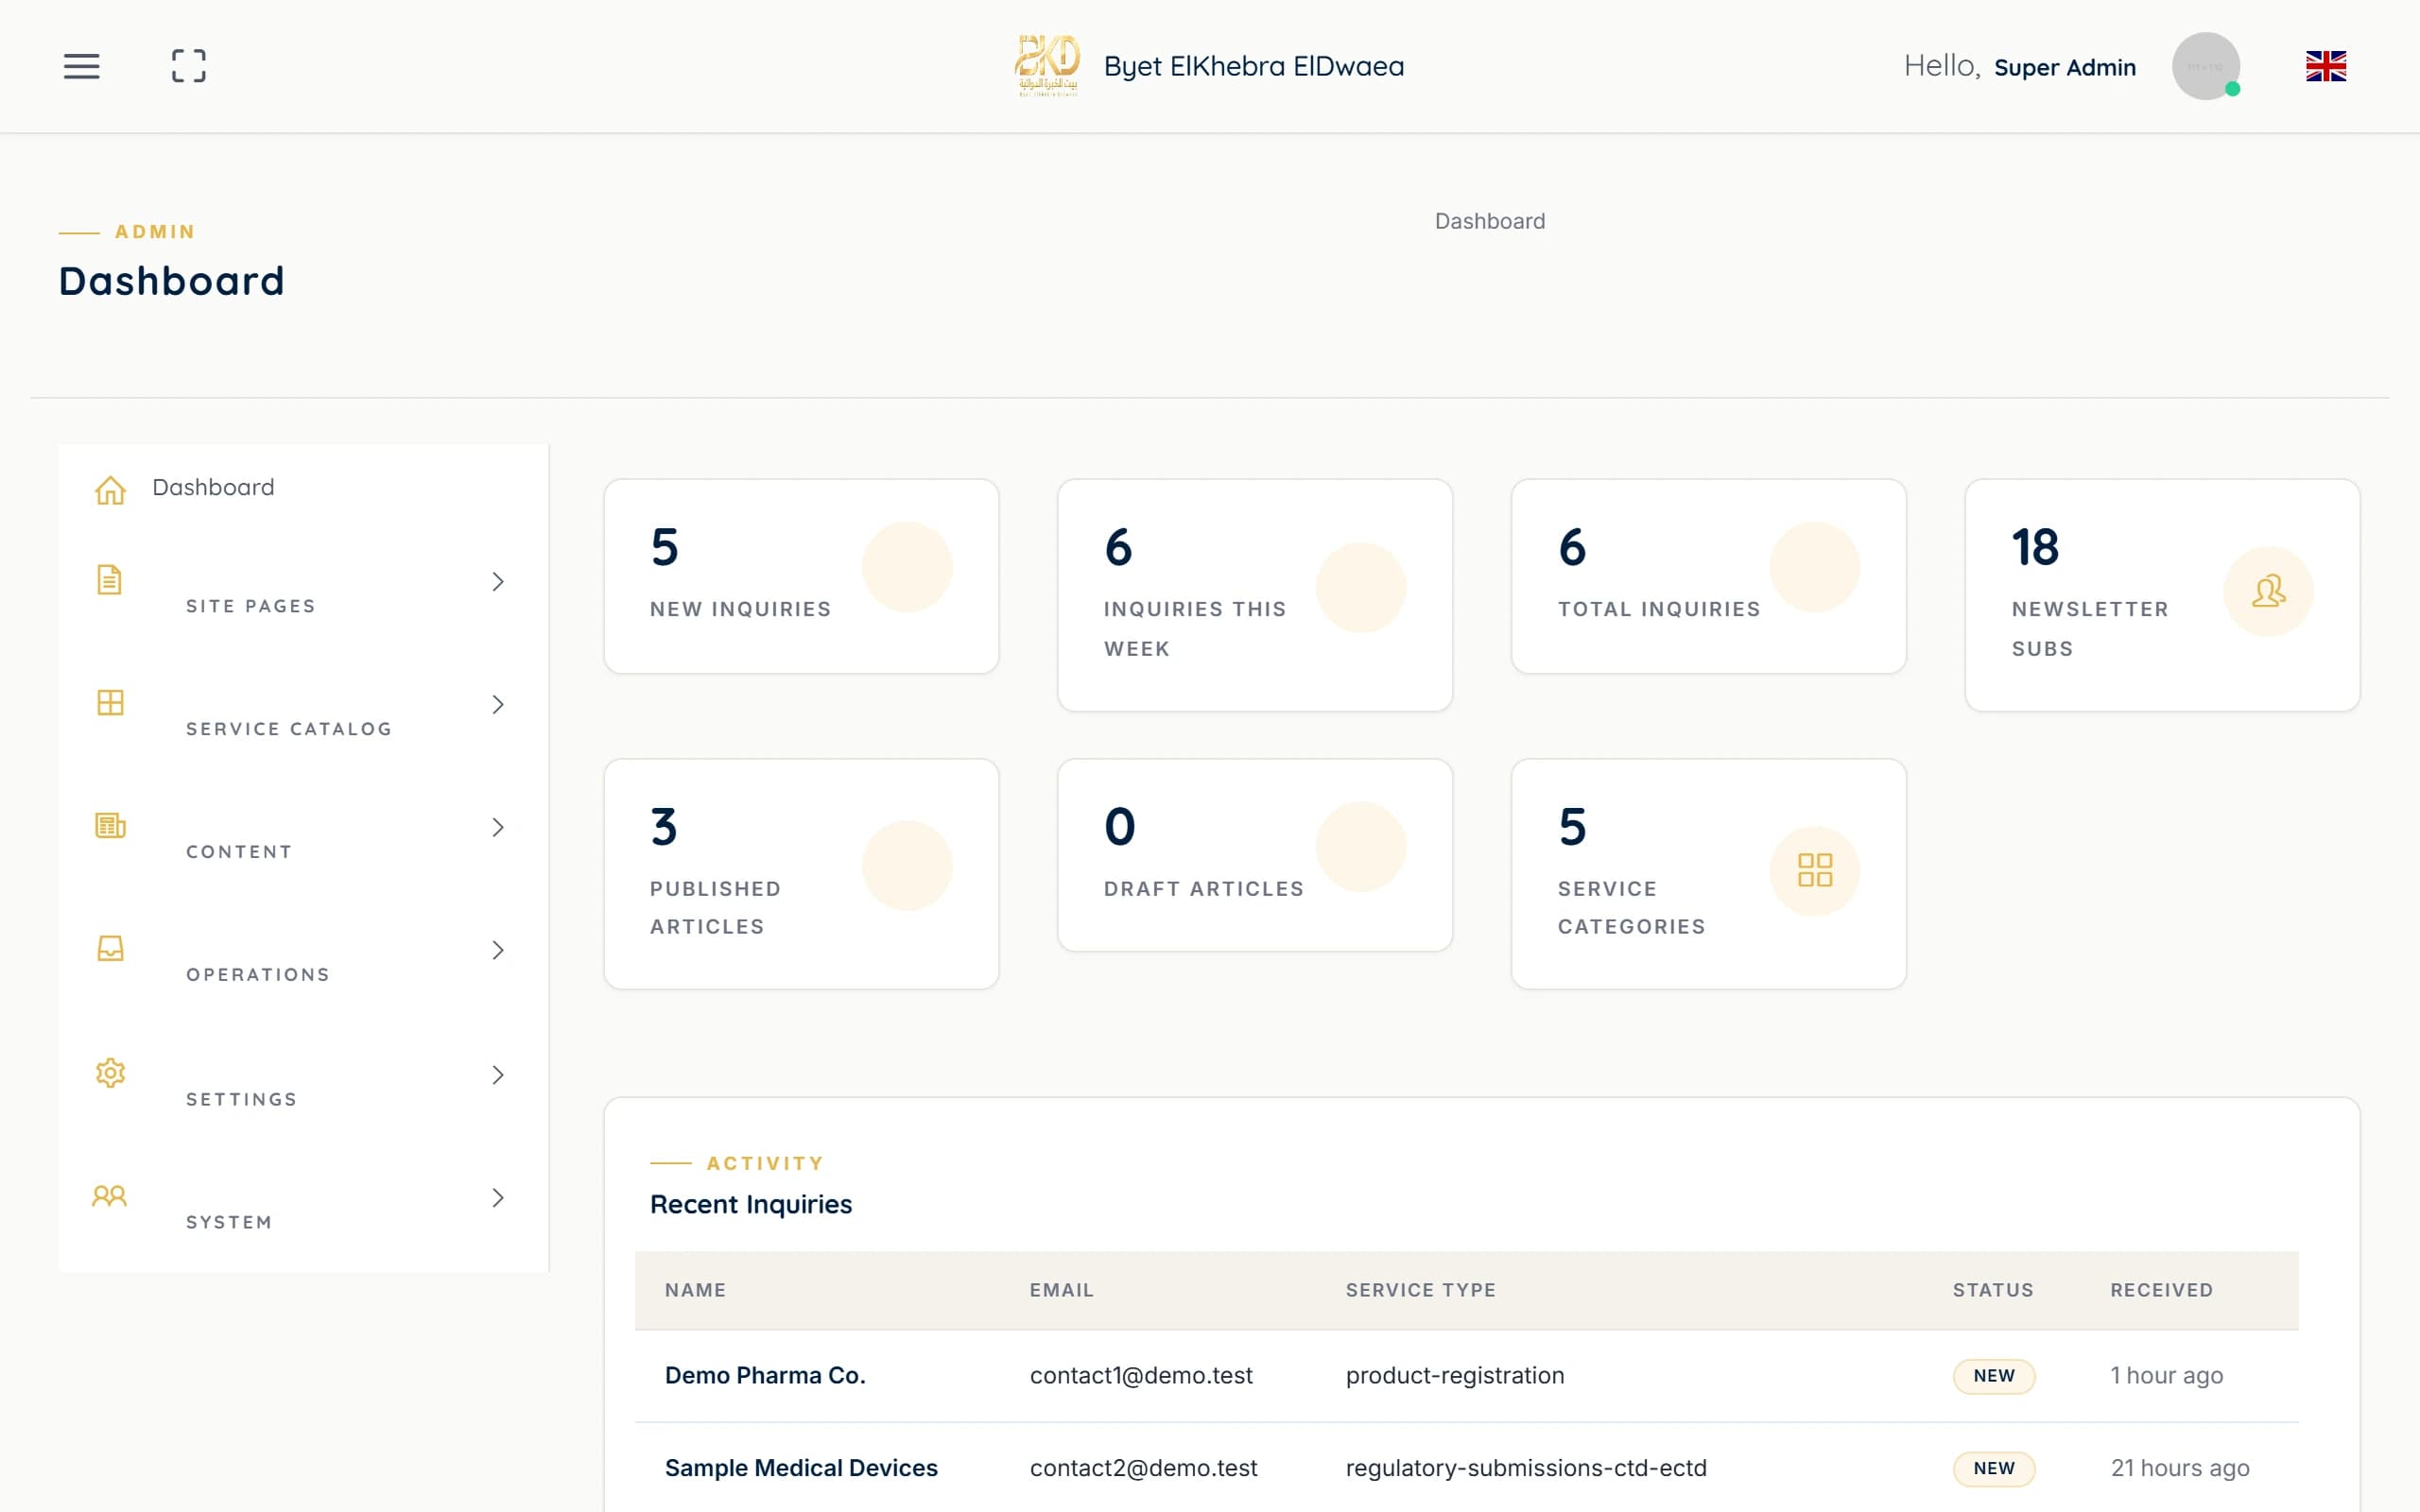Open Demo Pharma Co. inquiry
Viewport: 2420px width, 1512px height.
pyautogui.click(x=765, y=1376)
